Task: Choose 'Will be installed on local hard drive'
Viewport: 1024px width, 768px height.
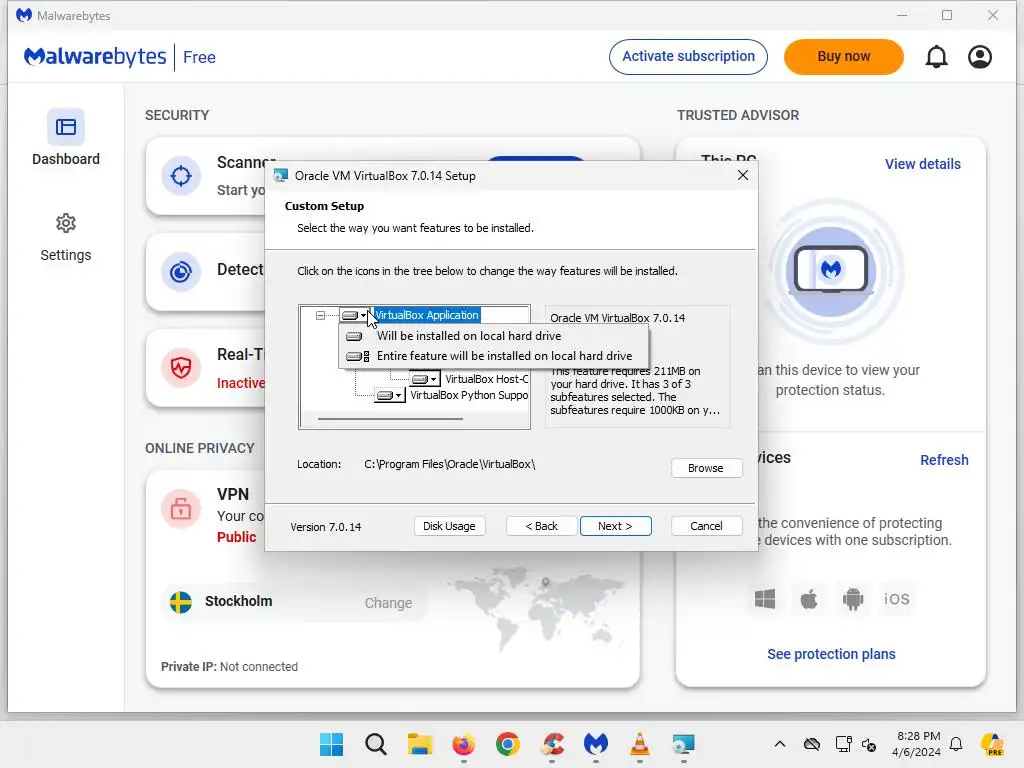Action: tap(494, 336)
